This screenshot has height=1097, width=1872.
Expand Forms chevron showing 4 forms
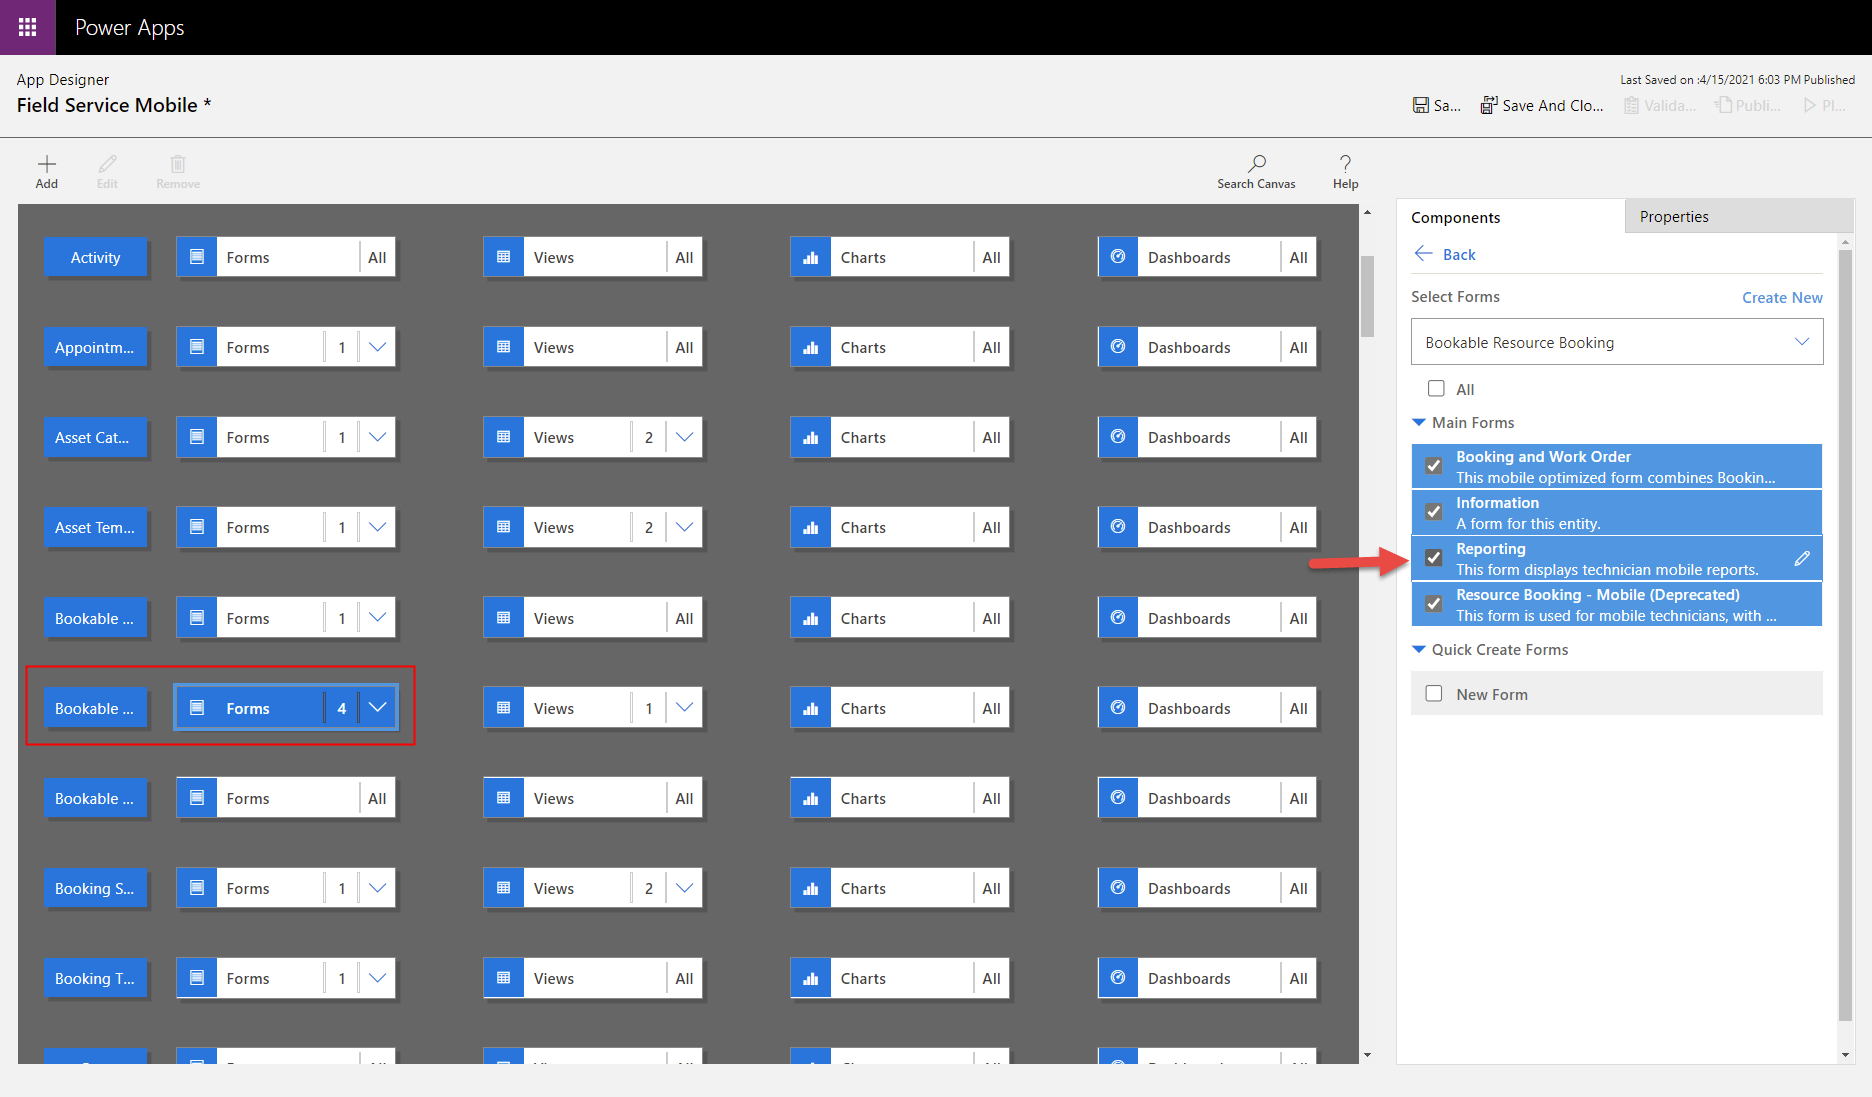pyautogui.click(x=378, y=708)
